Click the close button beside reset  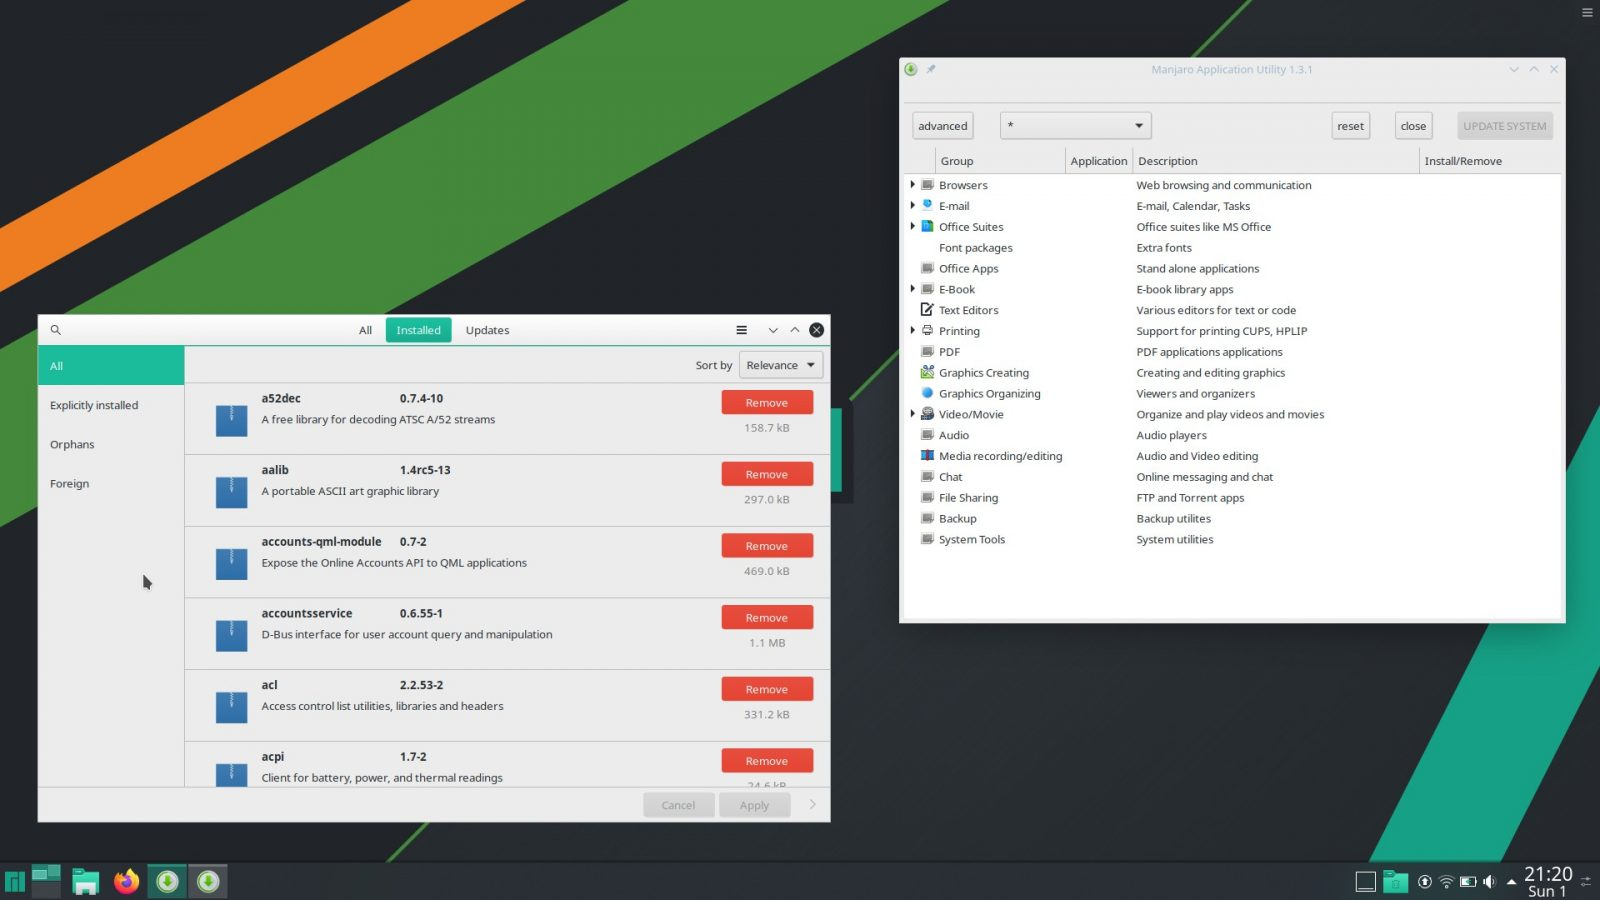[x=1413, y=126]
